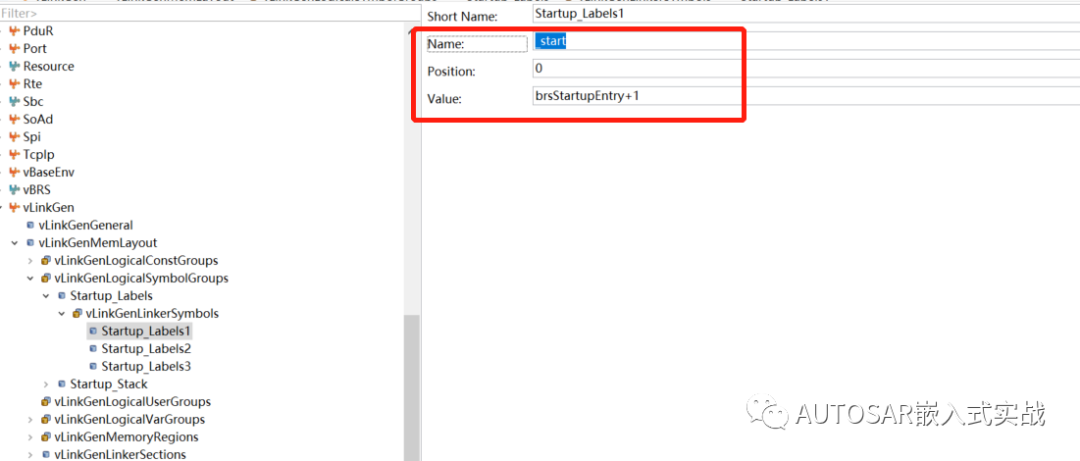The width and height of the screenshot is (1080, 461).
Task: Click the Short Name text field
Action: point(800,15)
